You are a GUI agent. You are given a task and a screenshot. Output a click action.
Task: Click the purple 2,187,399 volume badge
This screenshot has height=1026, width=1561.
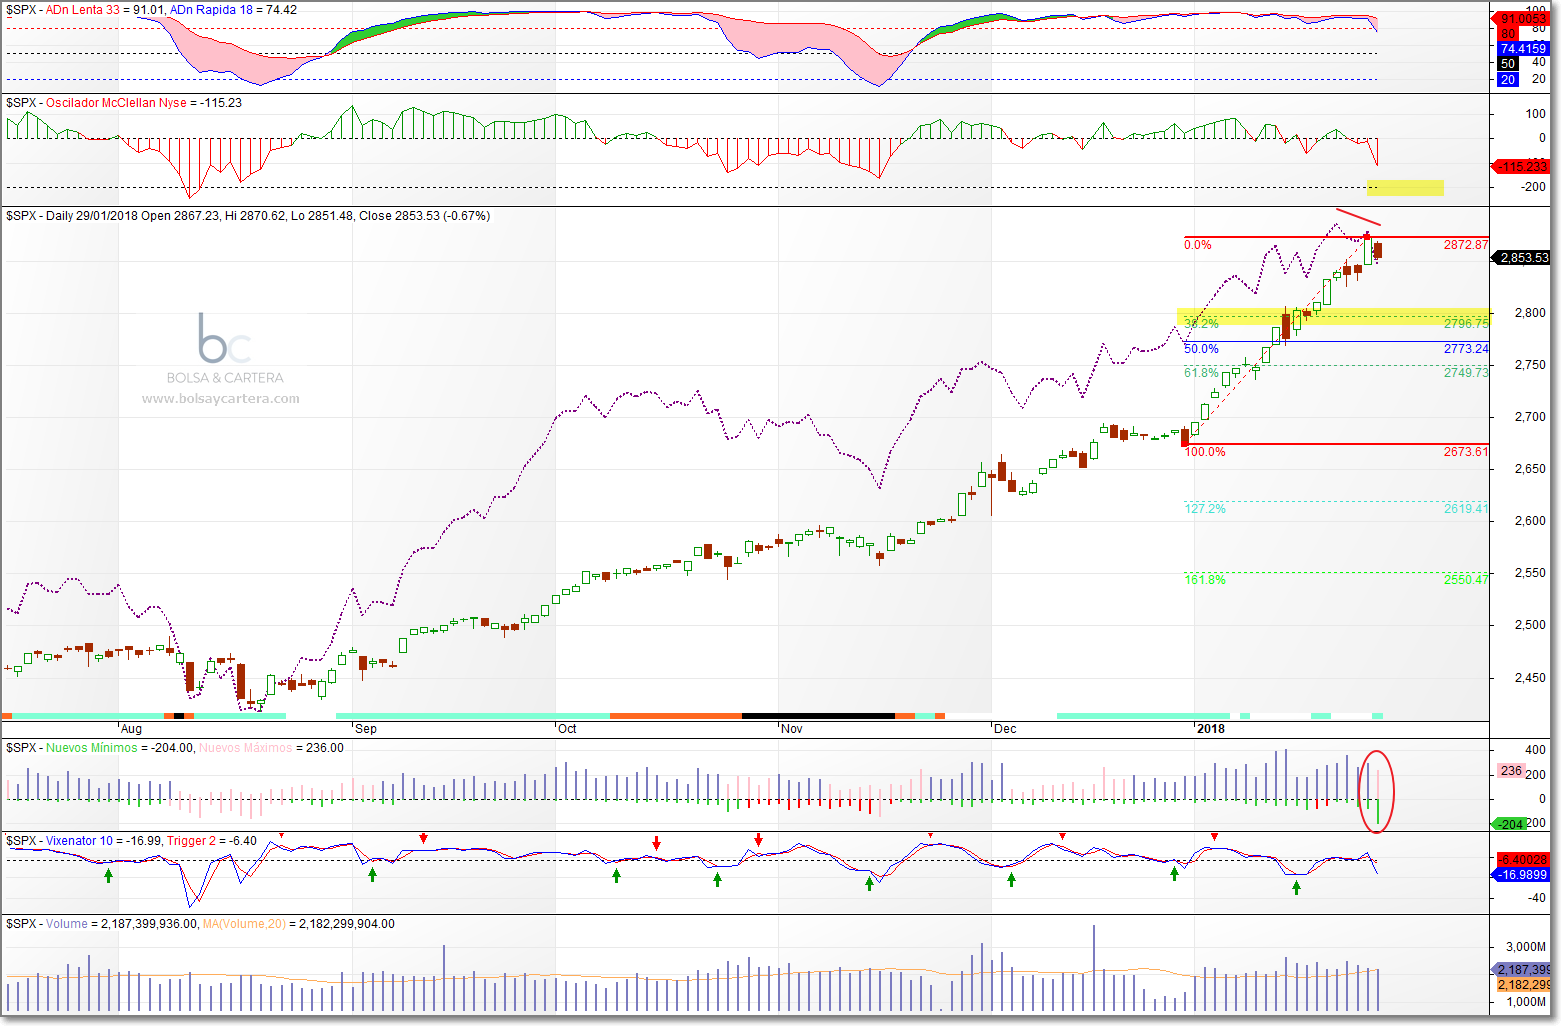coord(1522,969)
